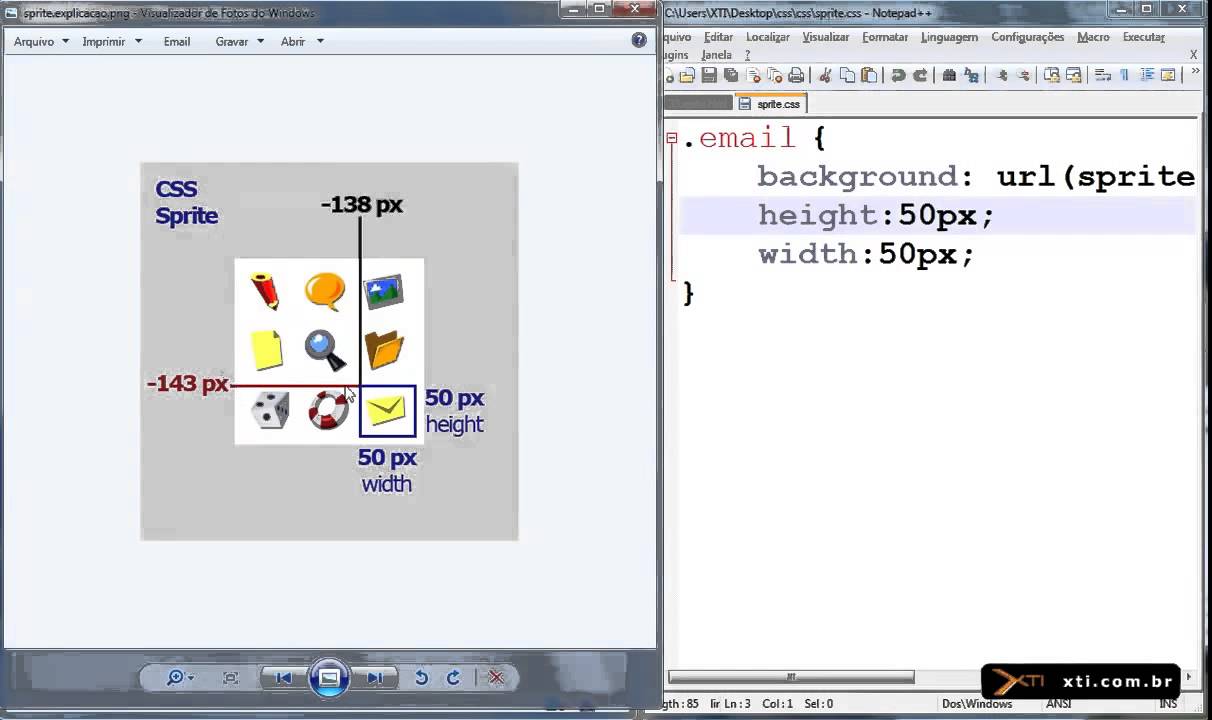Print the document from Notepad++ toolbar
Screen dimensions: 1212x720
click(x=796, y=75)
